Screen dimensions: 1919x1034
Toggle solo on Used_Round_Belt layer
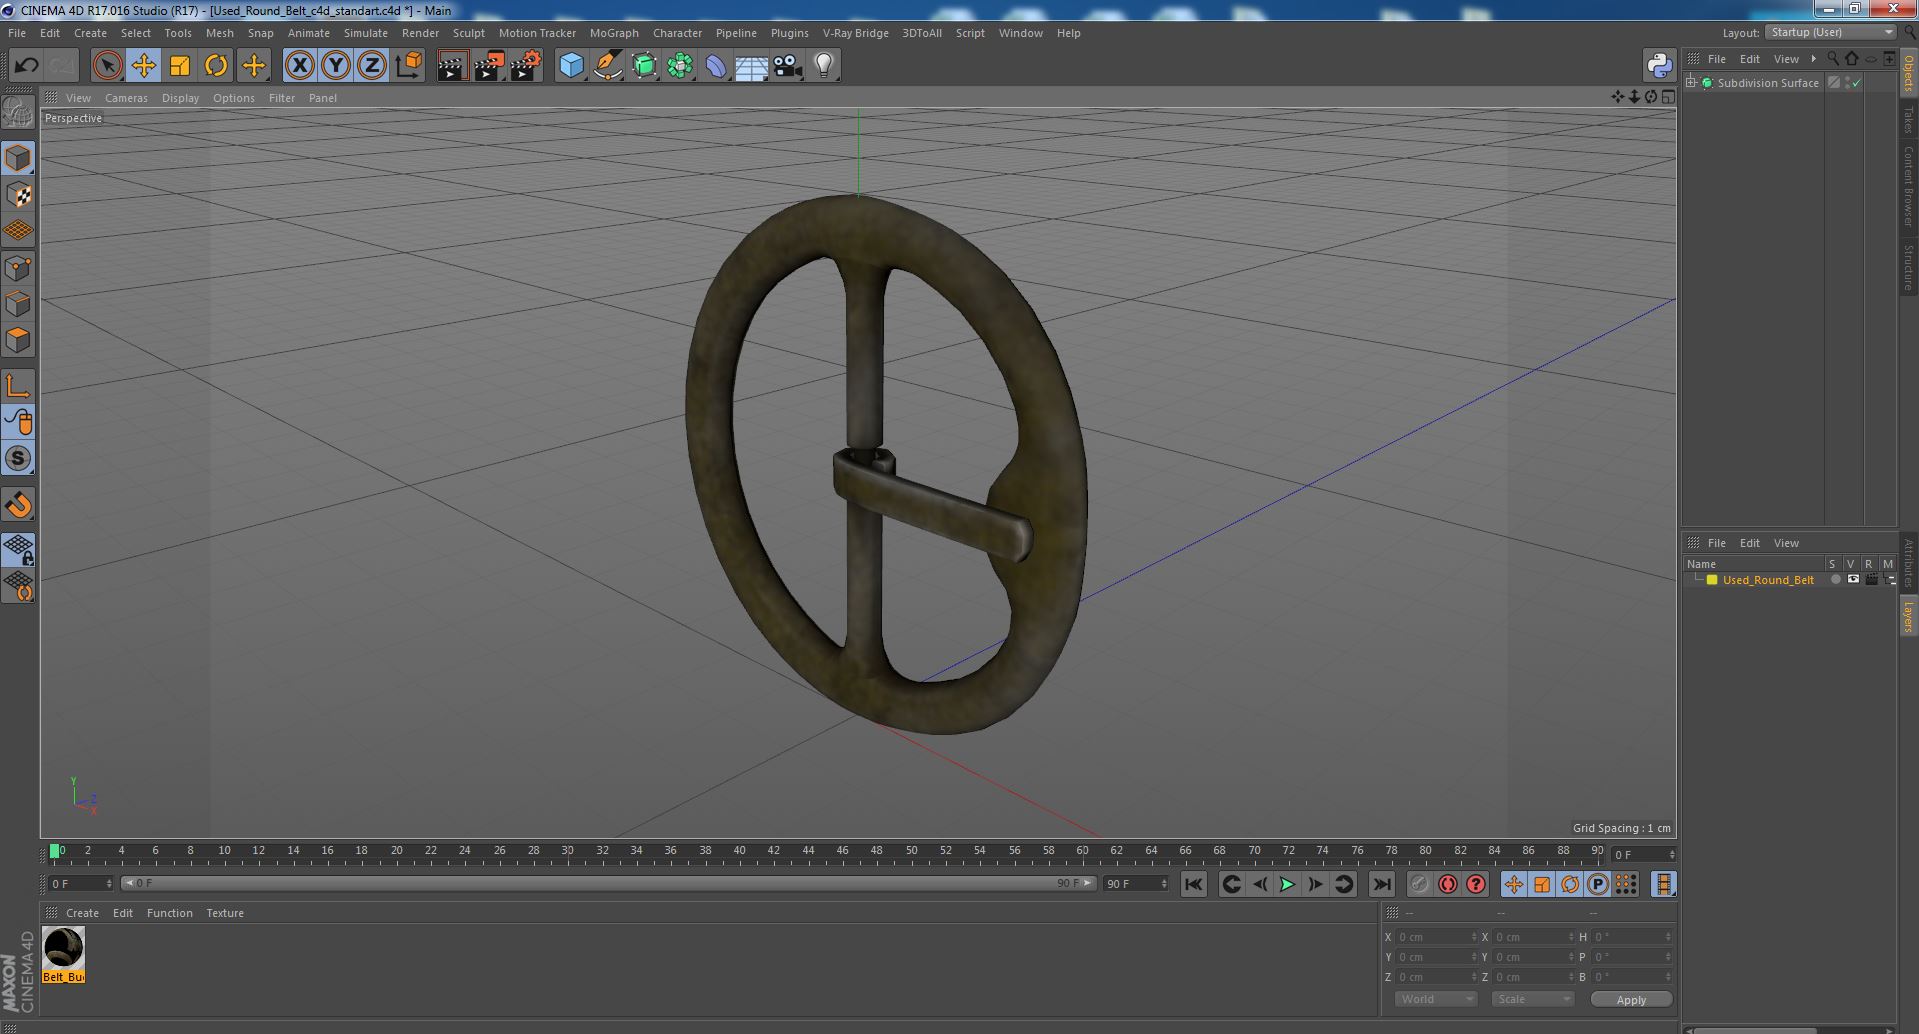(1835, 580)
